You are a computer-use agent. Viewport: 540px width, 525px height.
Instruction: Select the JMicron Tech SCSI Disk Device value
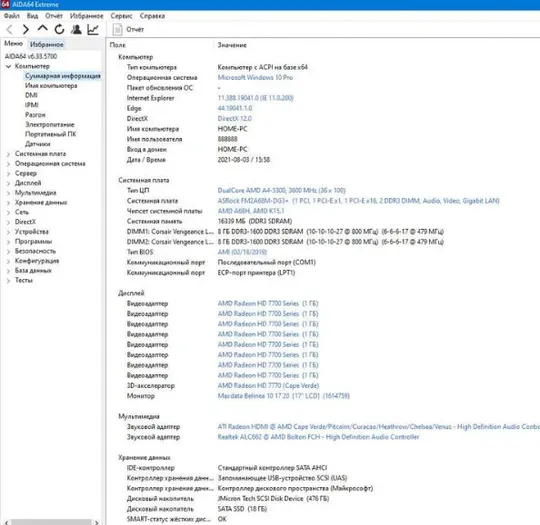coord(273,498)
